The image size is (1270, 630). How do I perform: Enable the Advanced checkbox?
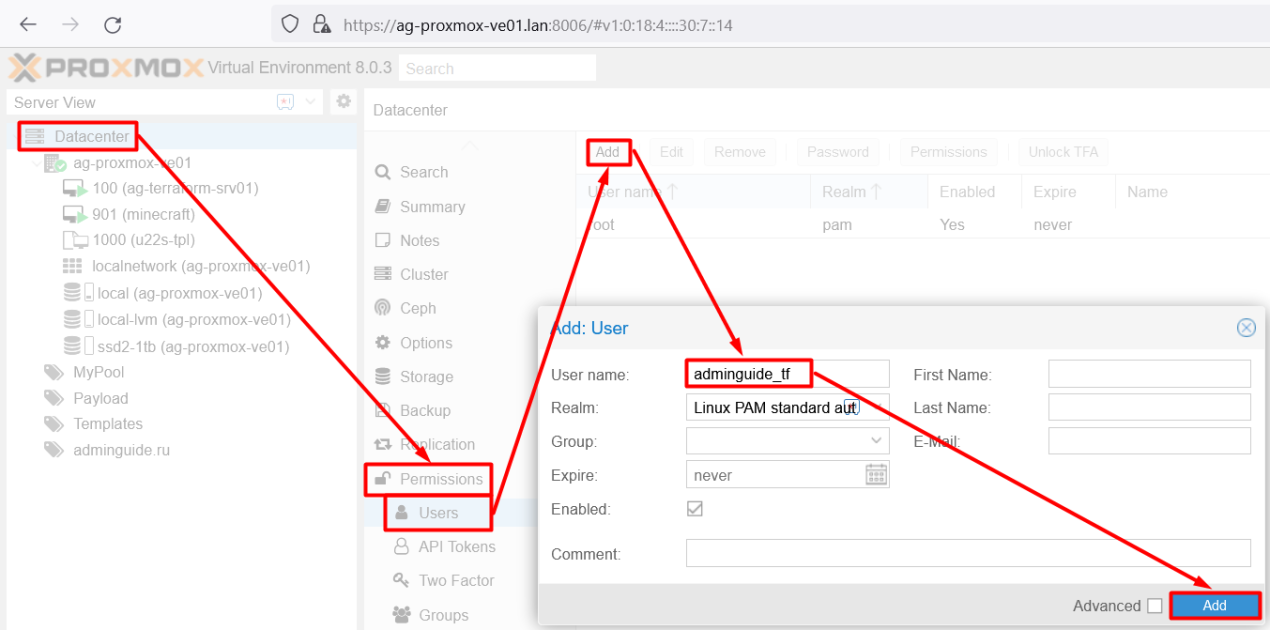coord(1155,606)
